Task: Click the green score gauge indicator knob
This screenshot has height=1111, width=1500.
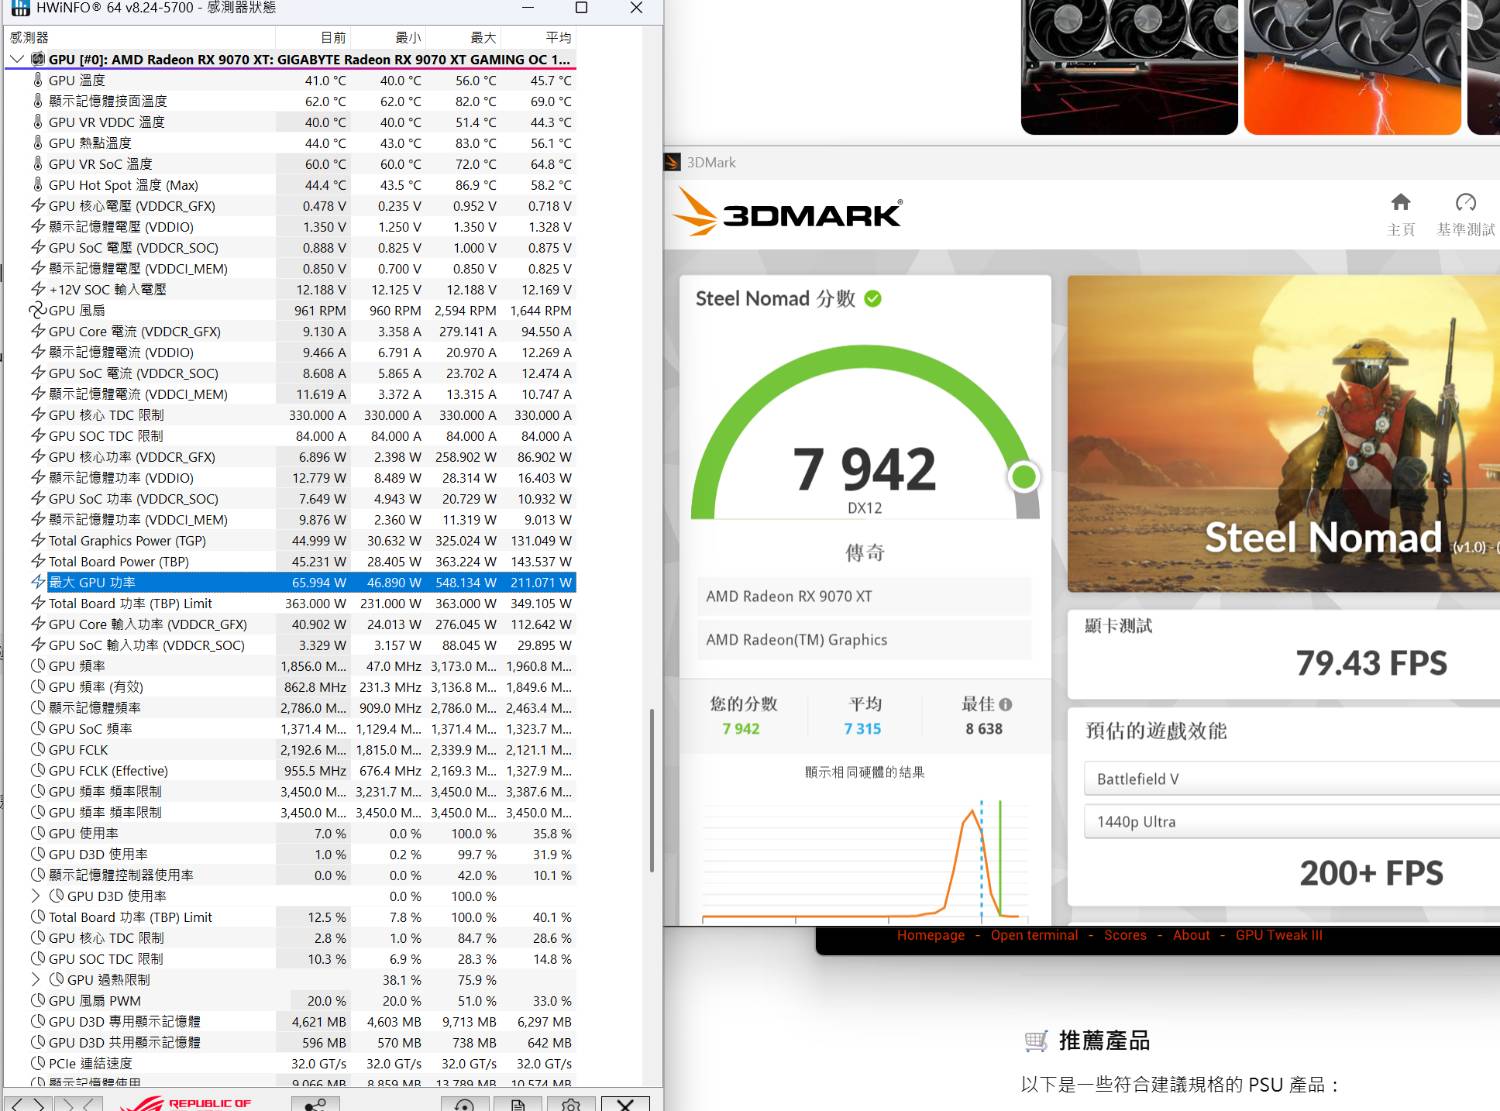Action: click(1023, 477)
